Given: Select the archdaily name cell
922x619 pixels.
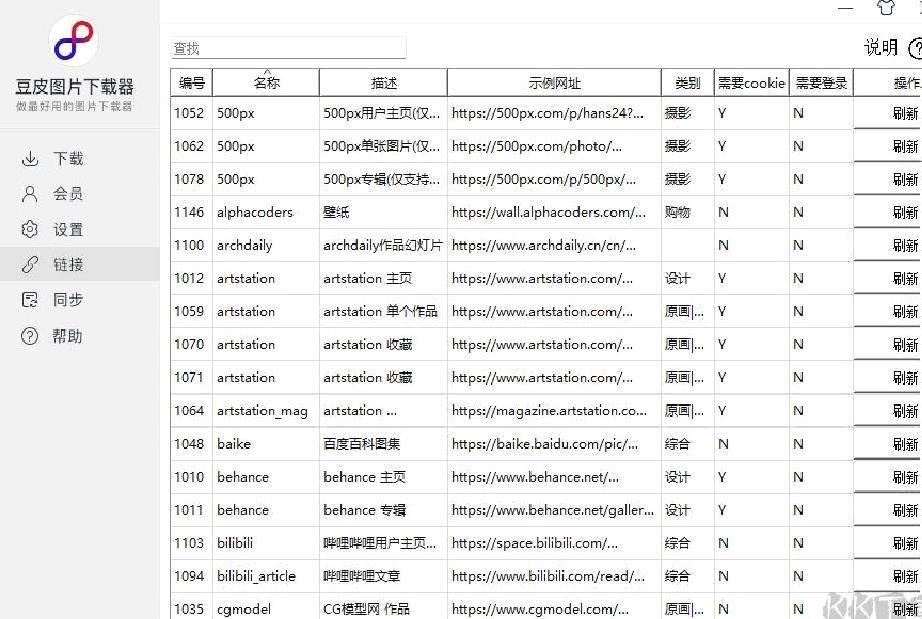Looking at the screenshot, I should coord(266,245).
